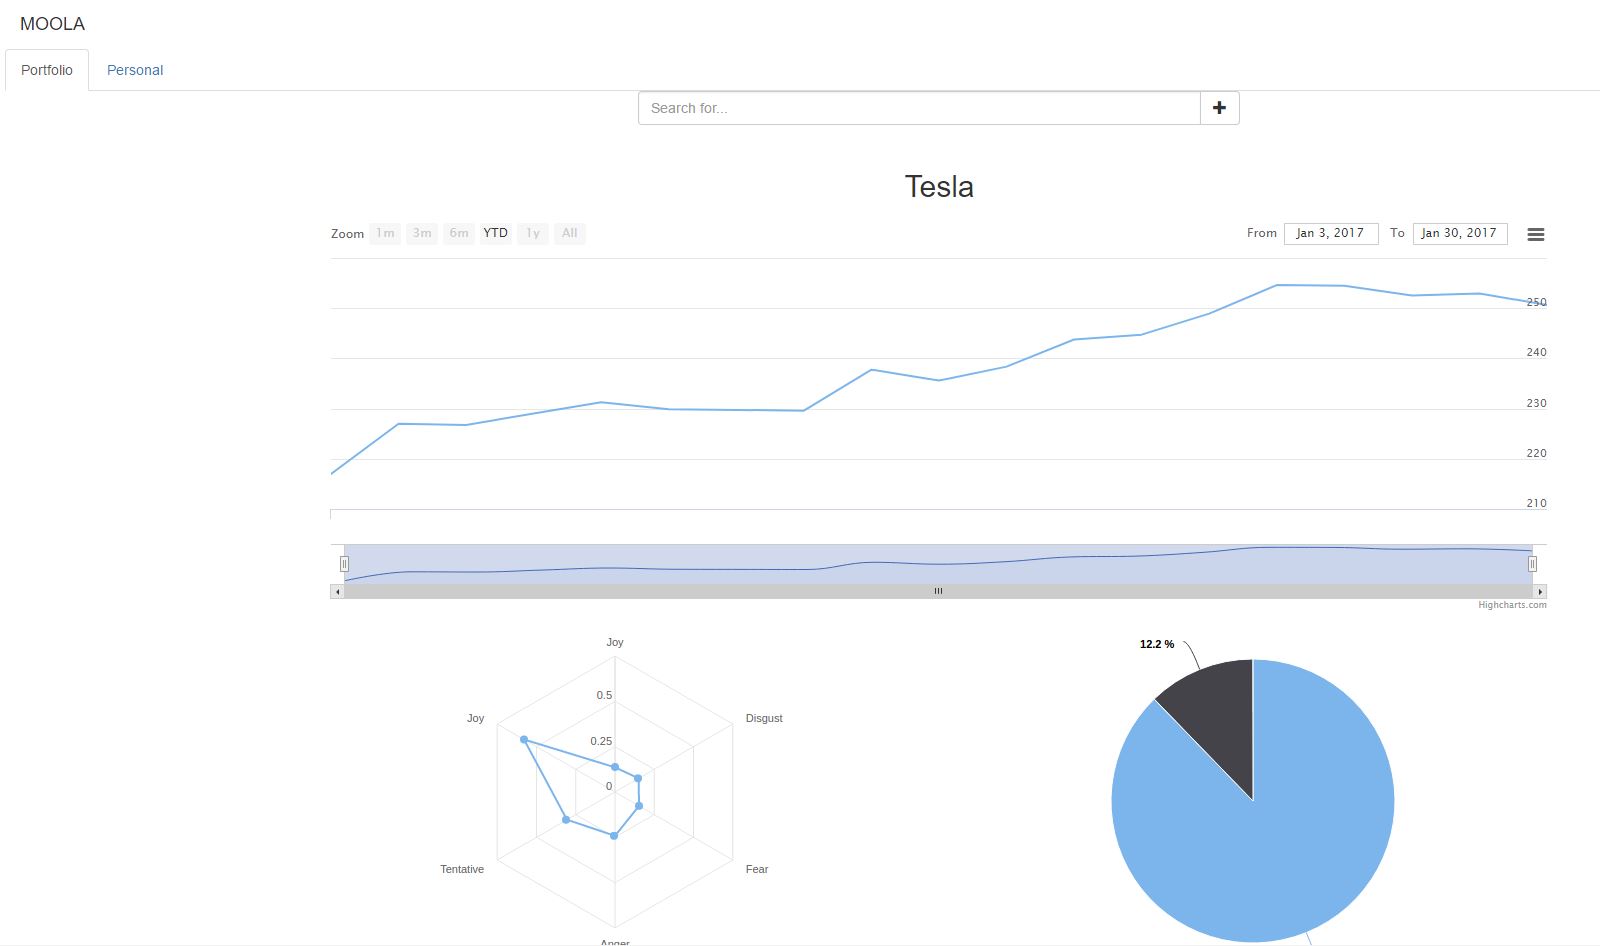Open the Highcharts.com credit link
This screenshot has height=946, width=1600.
[x=1512, y=605]
